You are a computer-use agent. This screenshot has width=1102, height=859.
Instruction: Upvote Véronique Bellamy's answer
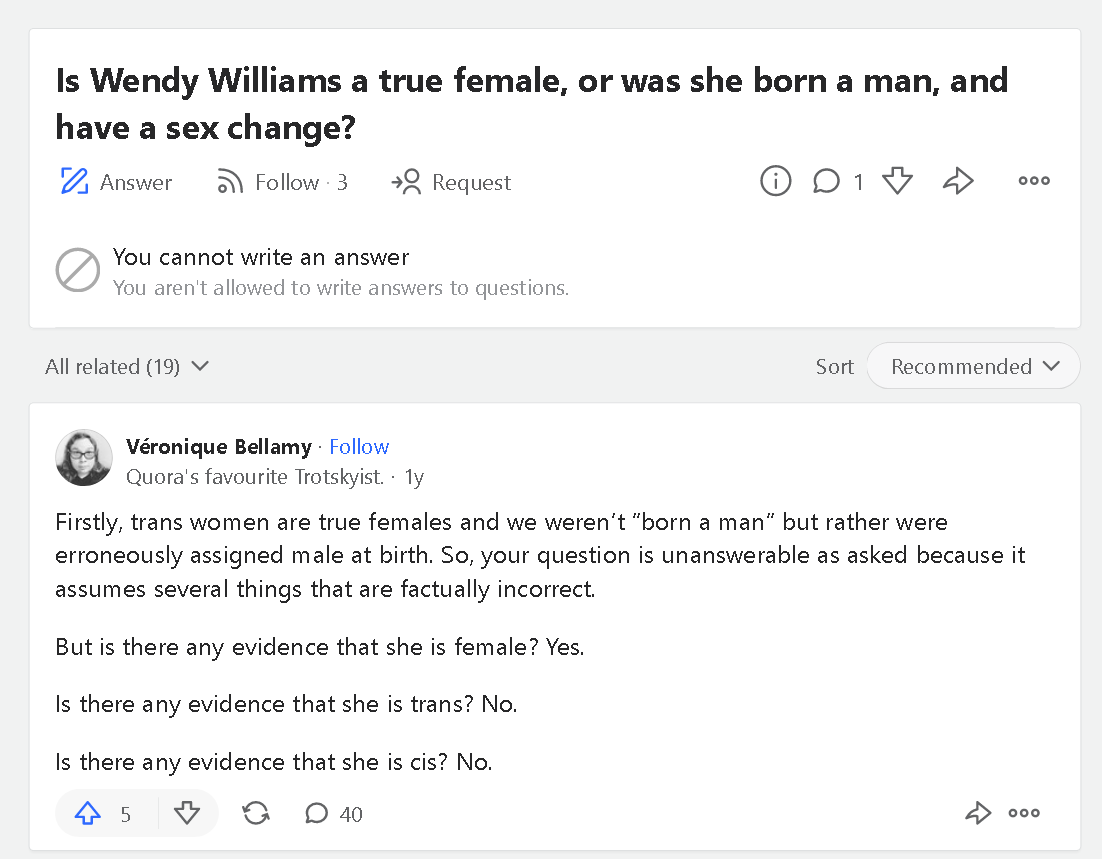[x=88, y=813]
